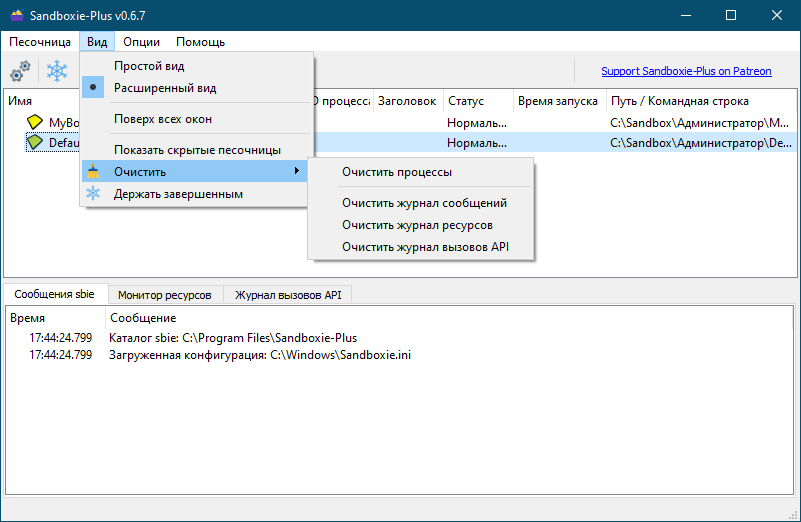Maximize the Sandboxie-Plus window

[x=731, y=15]
